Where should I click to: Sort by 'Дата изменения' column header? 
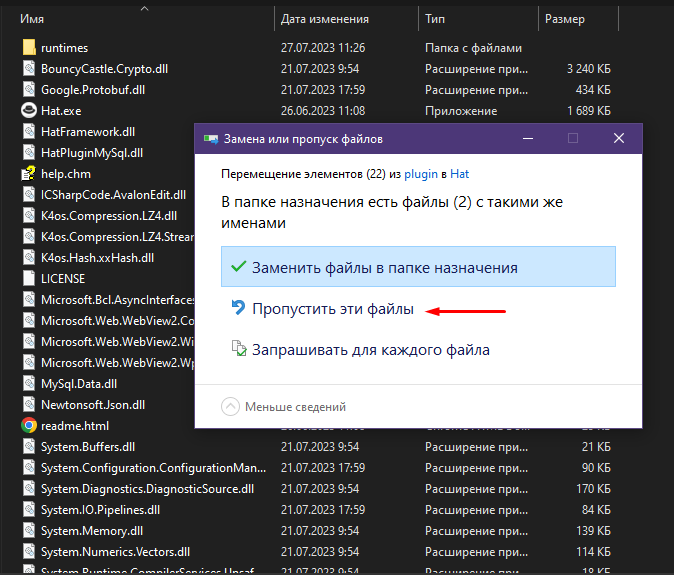coord(324,19)
